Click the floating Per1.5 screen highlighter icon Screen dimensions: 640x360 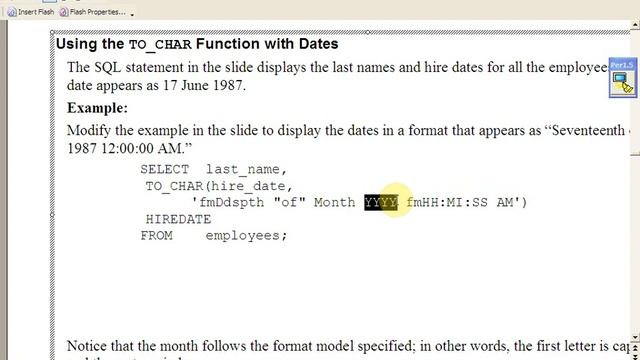click(x=623, y=78)
